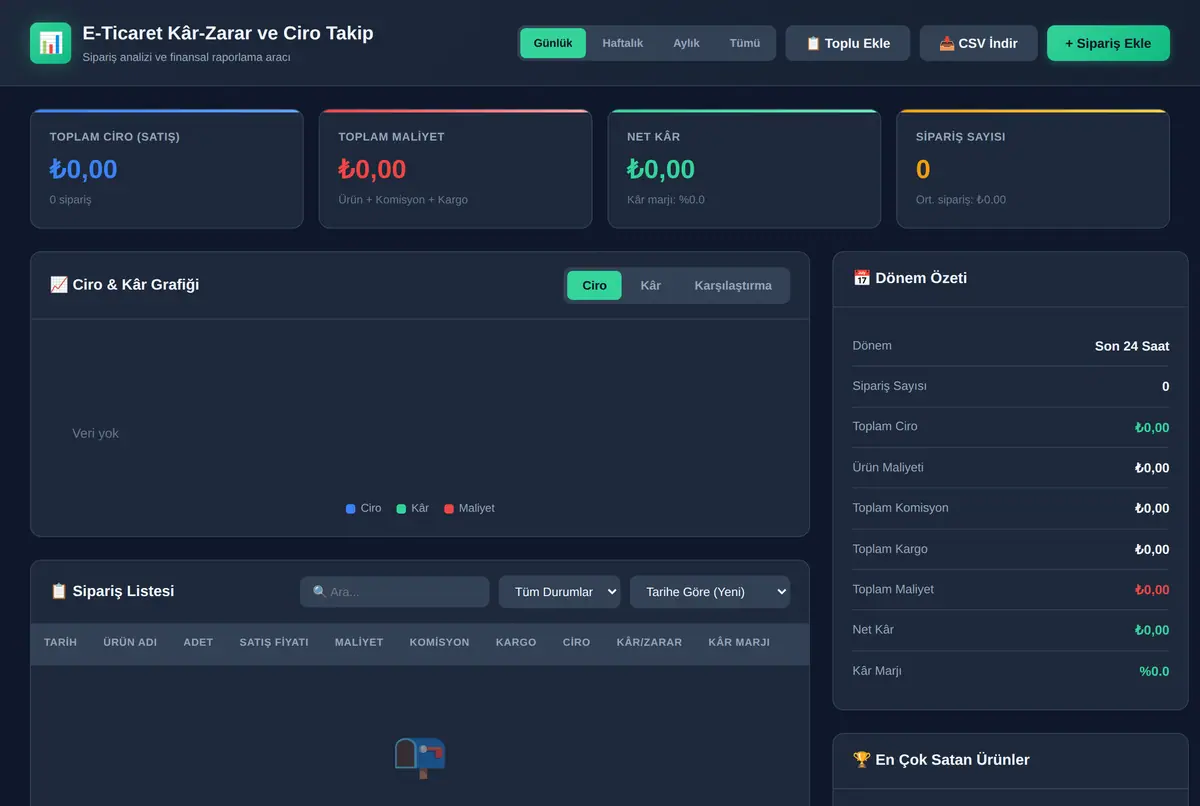Viewport: 1200px width, 806px height.
Task: Focus the Ara... search field
Action: (x=394, y=592)
